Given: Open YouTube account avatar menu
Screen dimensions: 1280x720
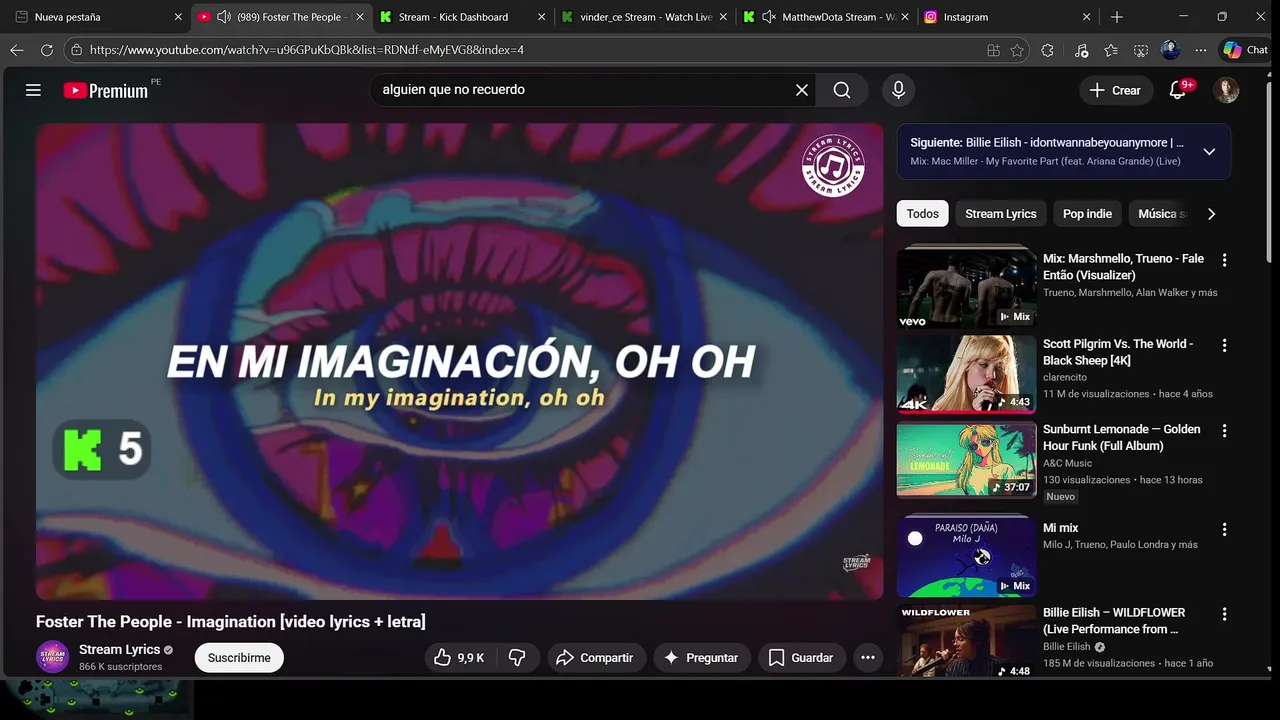Looking at the screenshot, I should pos(1226,90).
